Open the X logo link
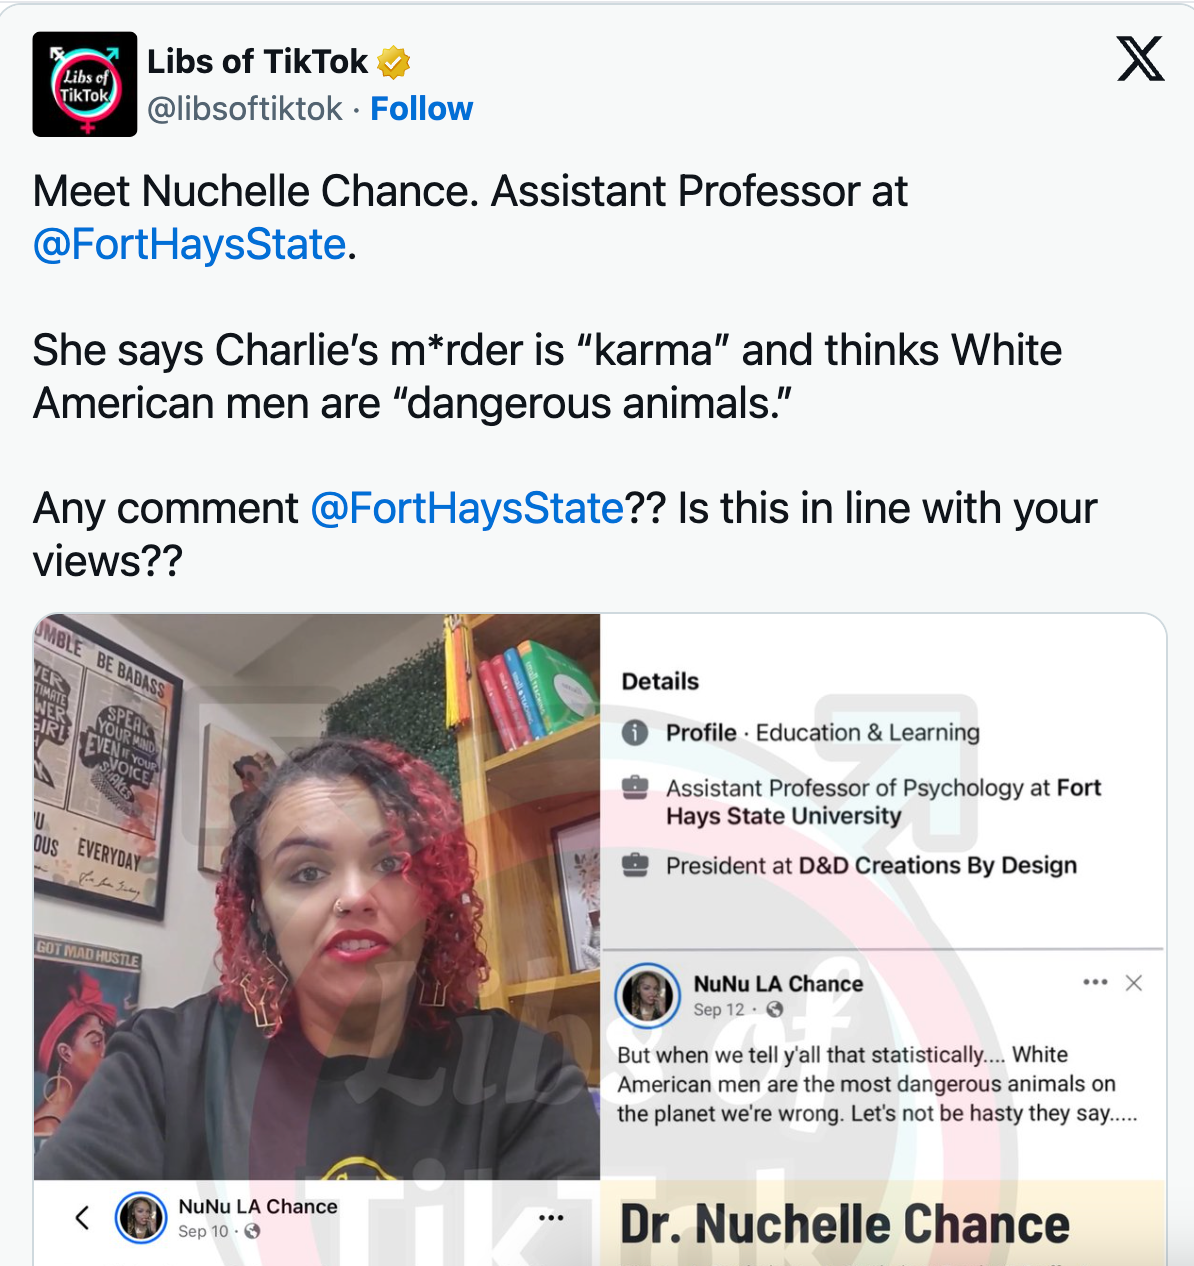 1140,59
